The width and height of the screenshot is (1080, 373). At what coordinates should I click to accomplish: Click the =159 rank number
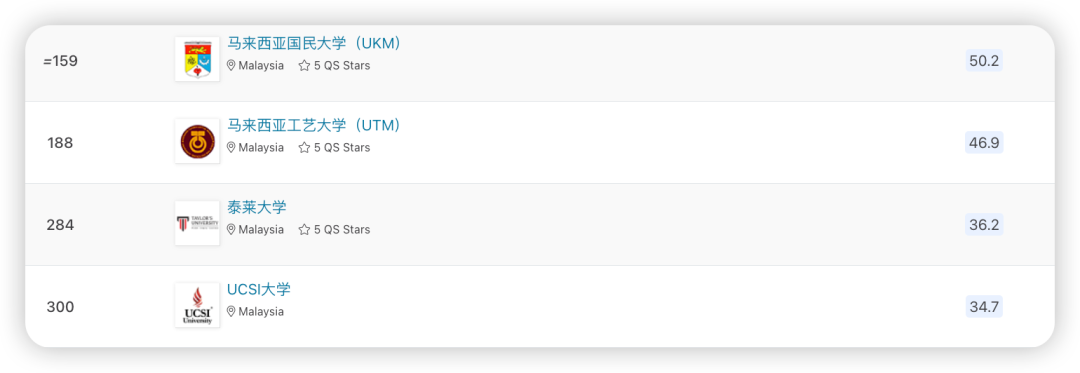pos(60,61)
